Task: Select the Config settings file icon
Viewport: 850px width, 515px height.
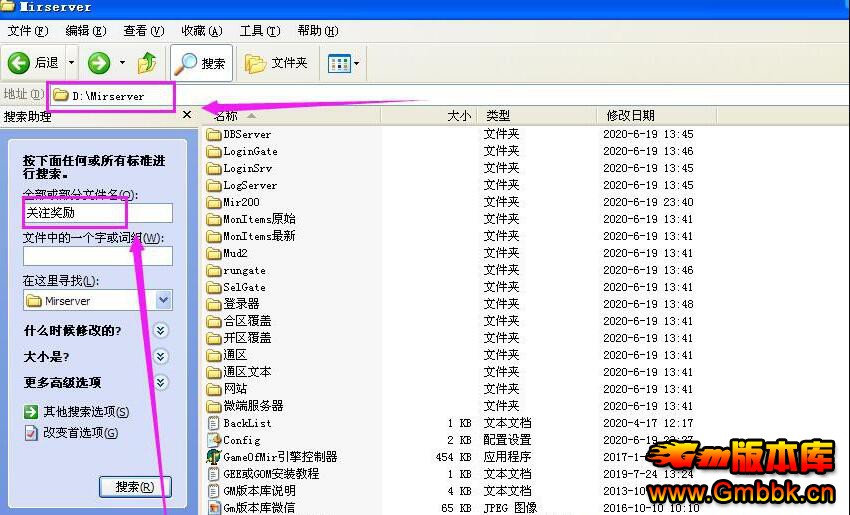Action: pos(214,440)
